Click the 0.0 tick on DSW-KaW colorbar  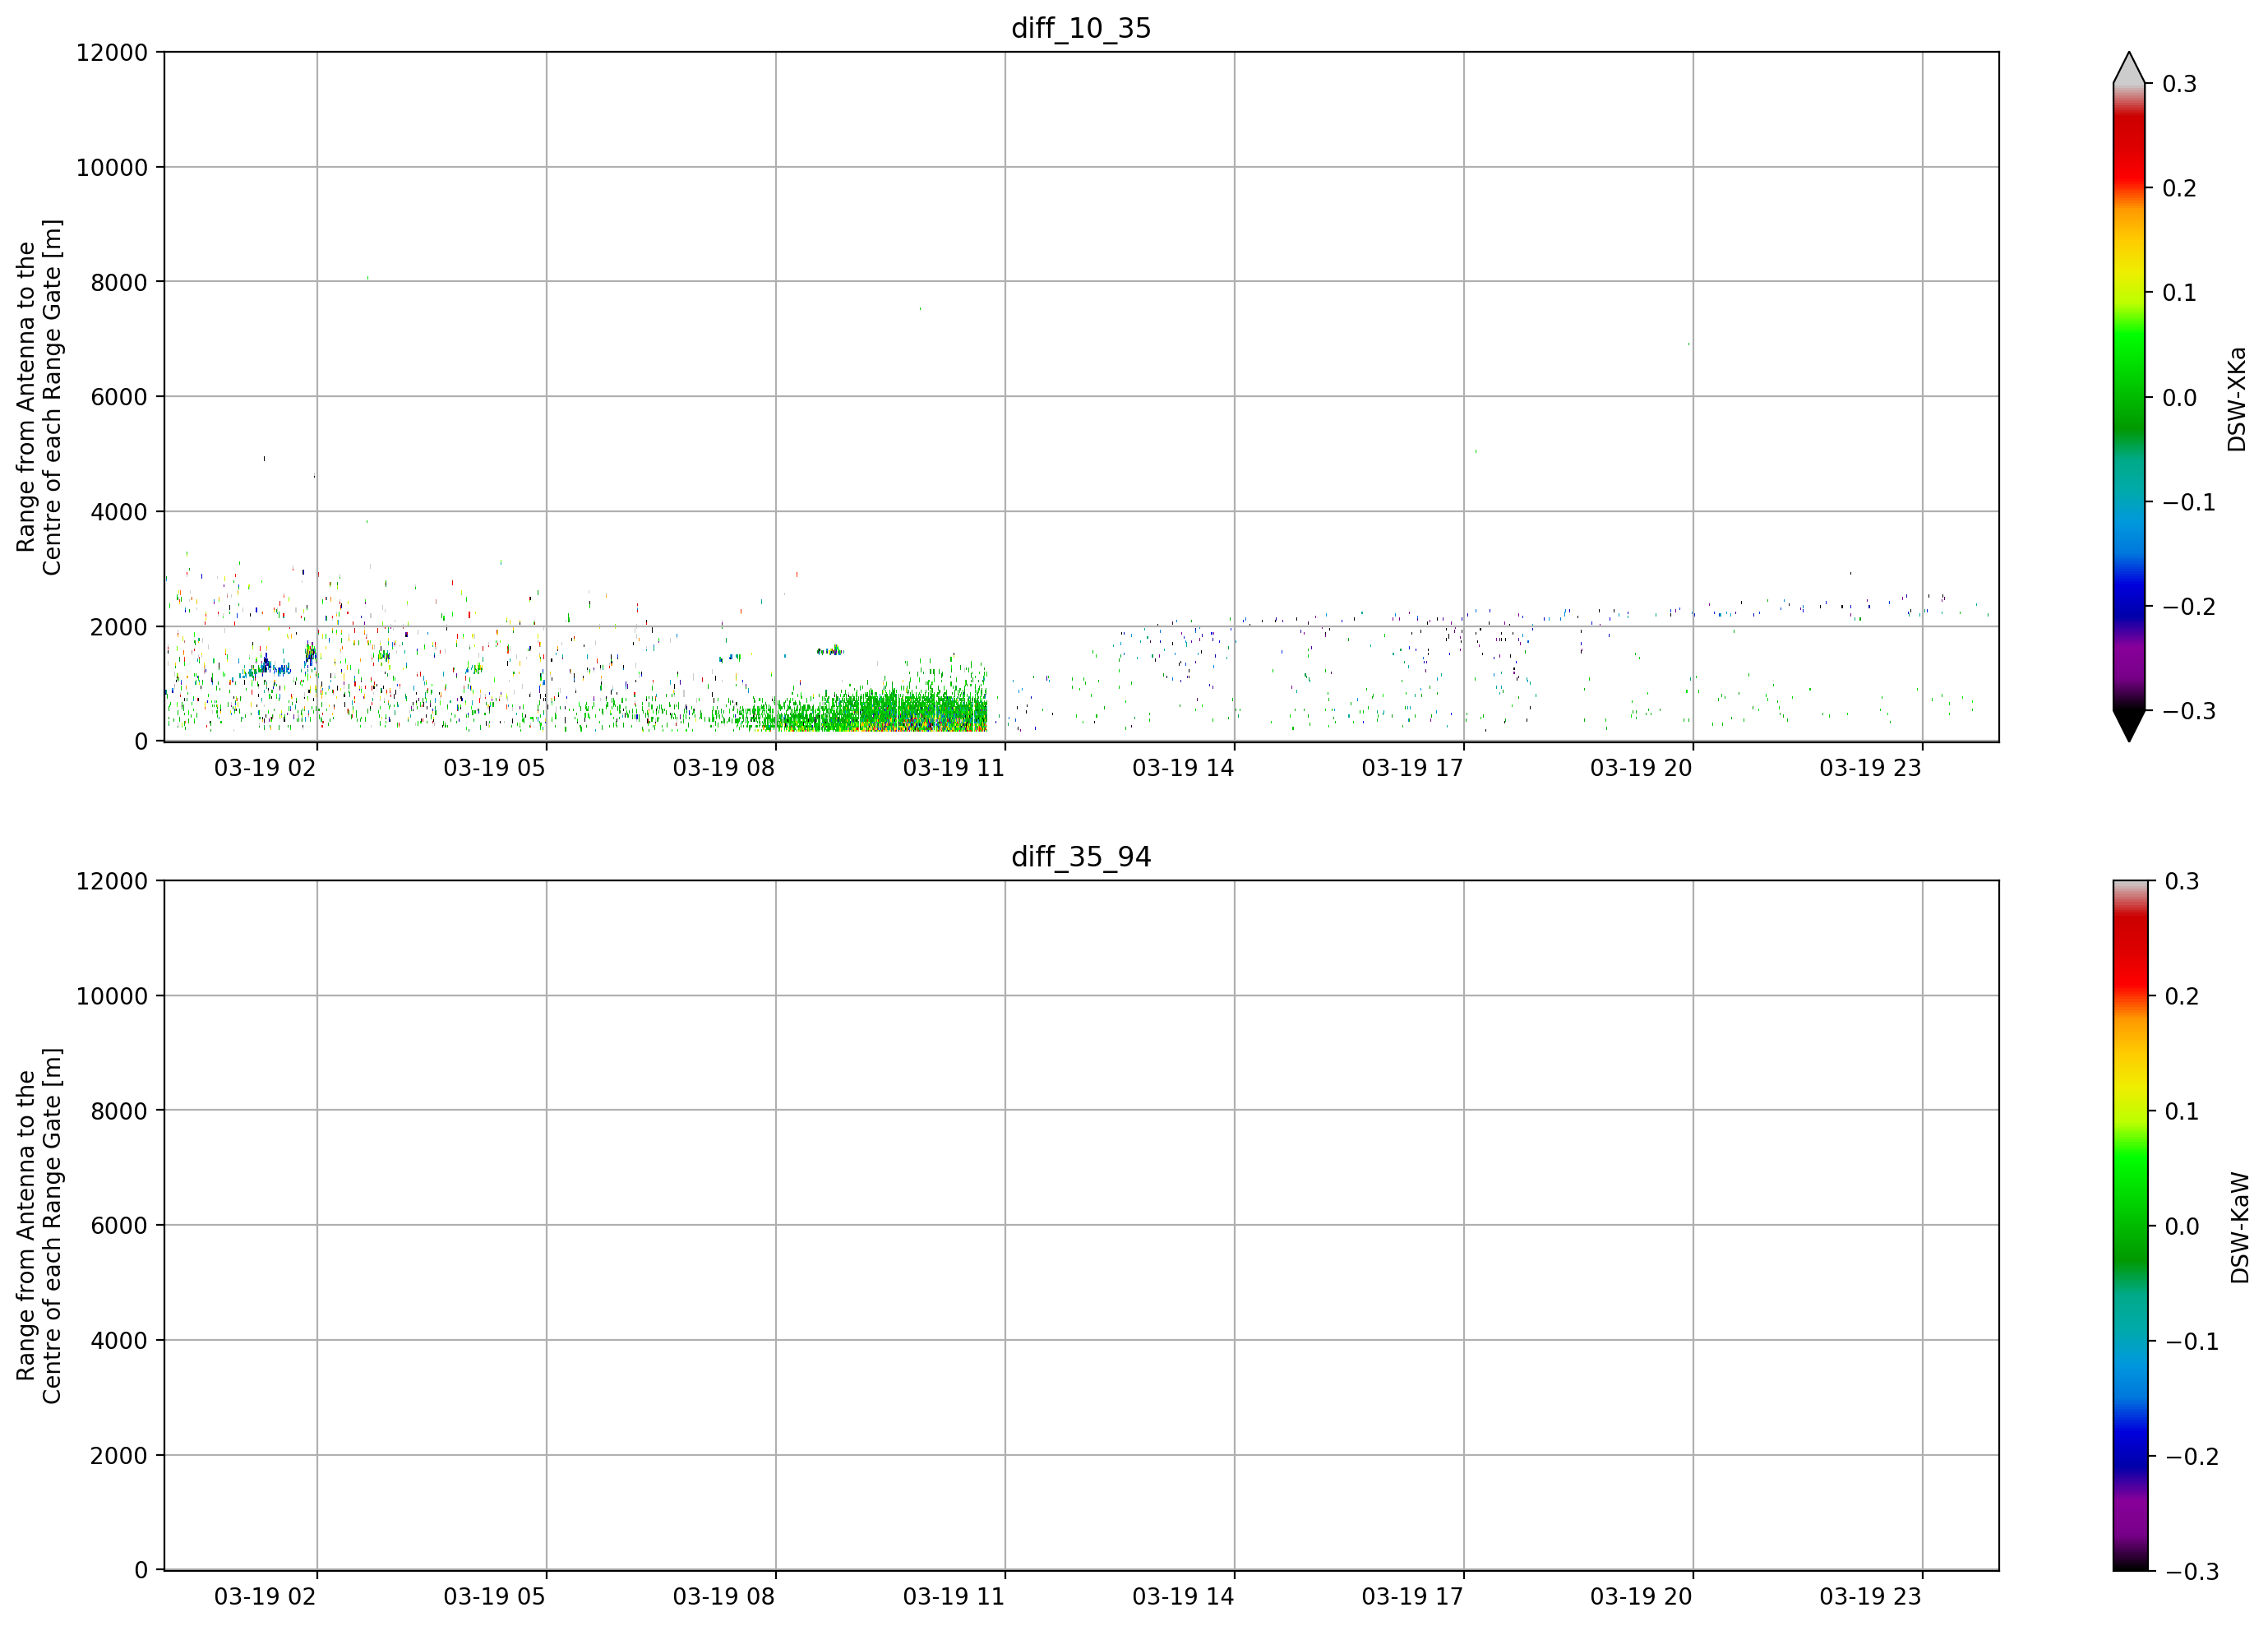coord(2182,1226)
